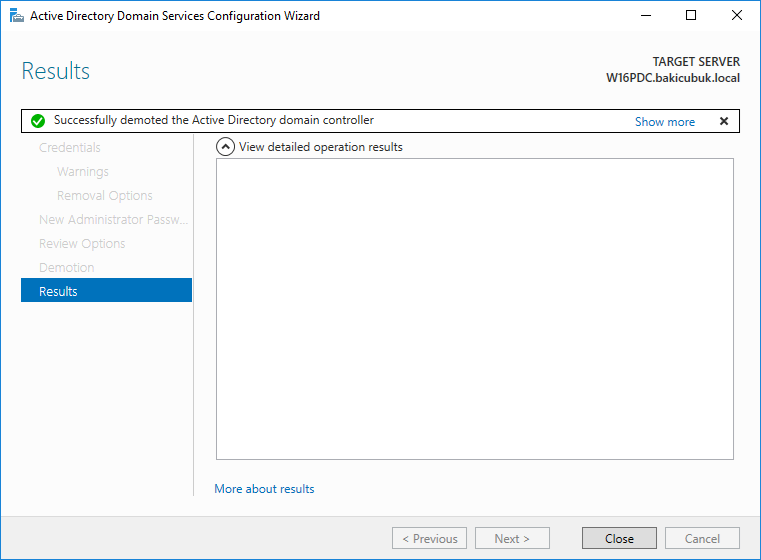This screenshot has height=560, width=761.
Task: Click the Cancel button
Action: [702, 538]
